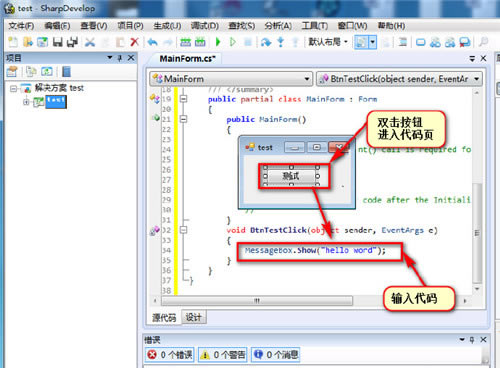Select the MainForm.cs* editor tab
Viewport: 500px width, 368px height.
pyautogui.click(x=187, y=59)
